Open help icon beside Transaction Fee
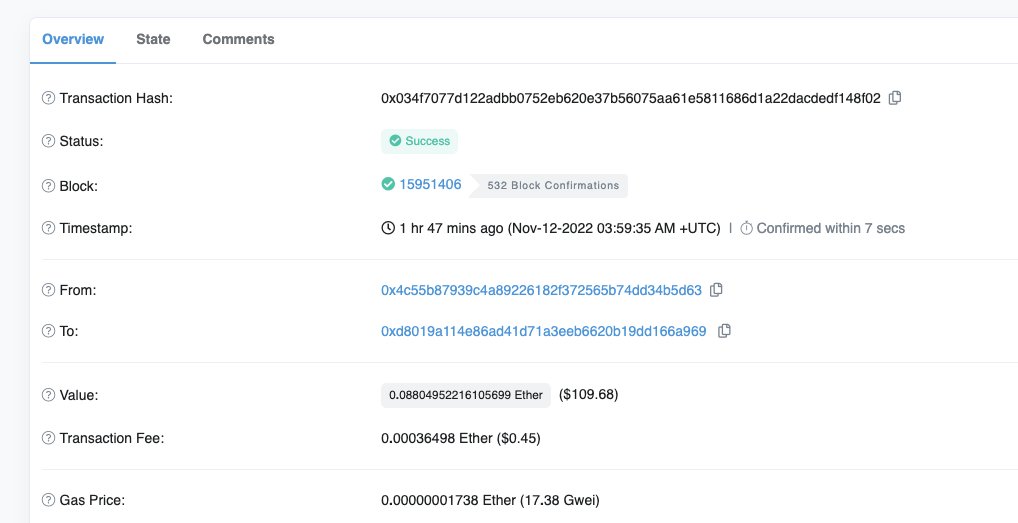Image resolution: width=1018 pixels, height=523 pixels. tap(48, 438)
